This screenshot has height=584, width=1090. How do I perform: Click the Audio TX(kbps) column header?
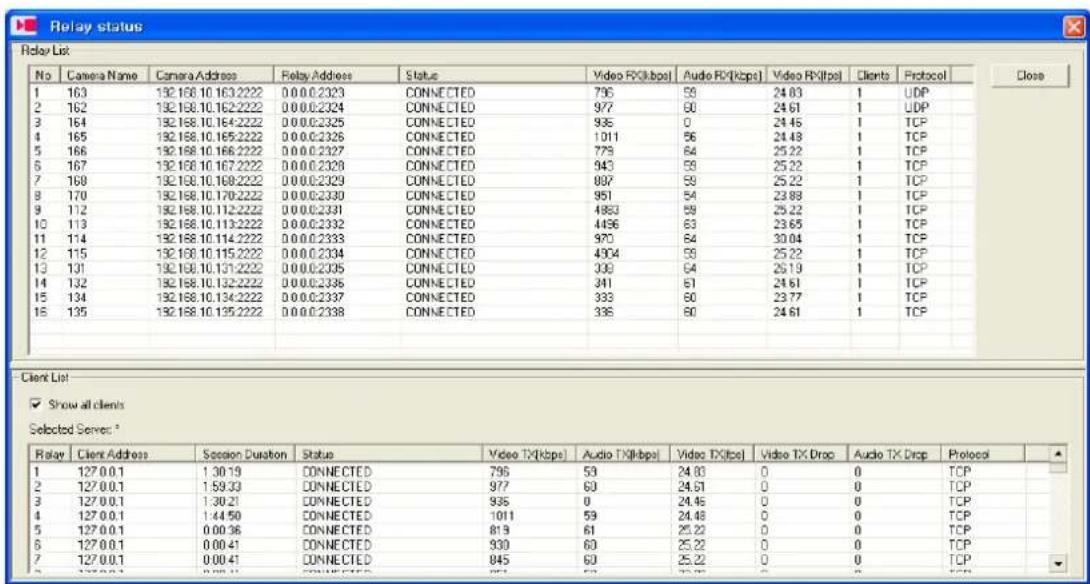coord(624,454)
